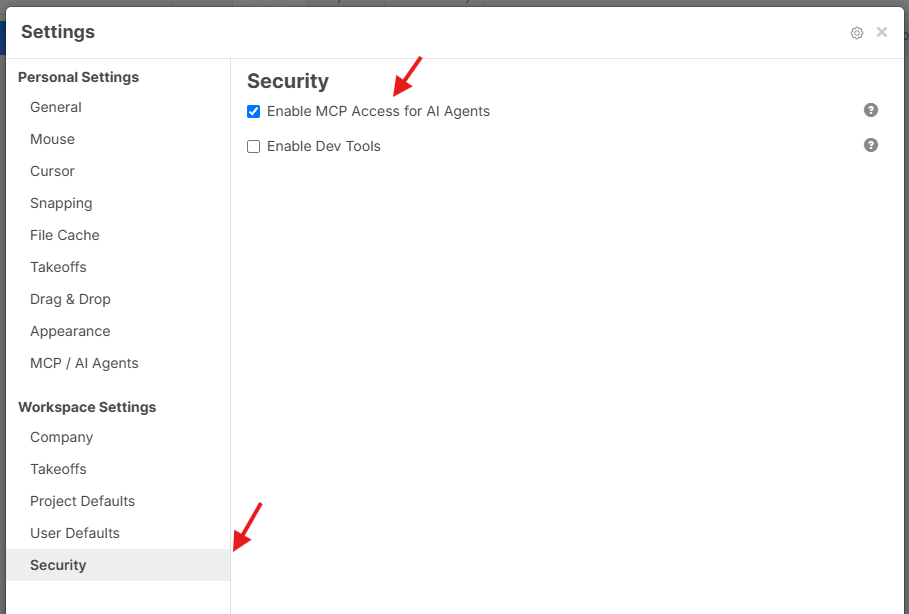Uncheck Enable MCP Access for AI Agents
Viewport: 909px width, 614px height.
click(253, 111)
